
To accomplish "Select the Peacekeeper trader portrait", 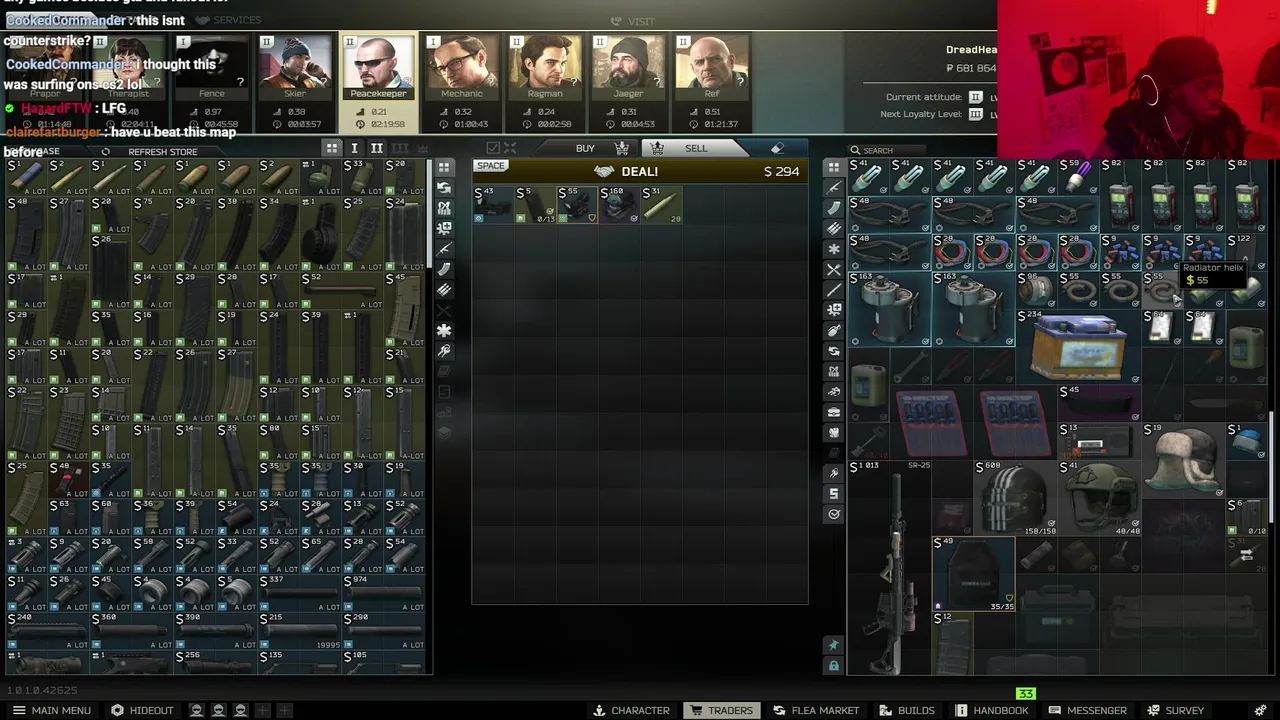I will click(x=378, y=68).
